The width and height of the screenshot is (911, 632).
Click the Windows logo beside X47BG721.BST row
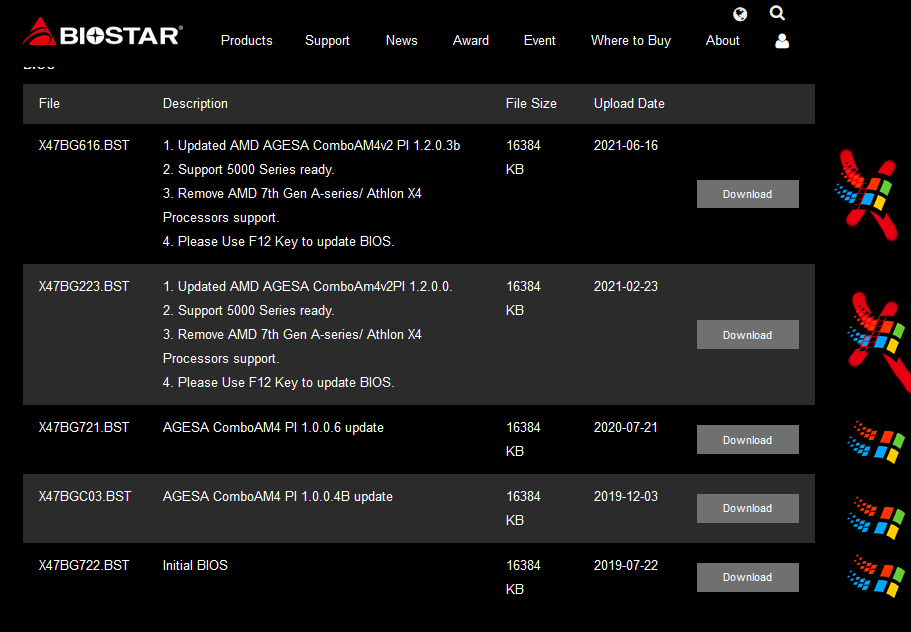point(876,441)
